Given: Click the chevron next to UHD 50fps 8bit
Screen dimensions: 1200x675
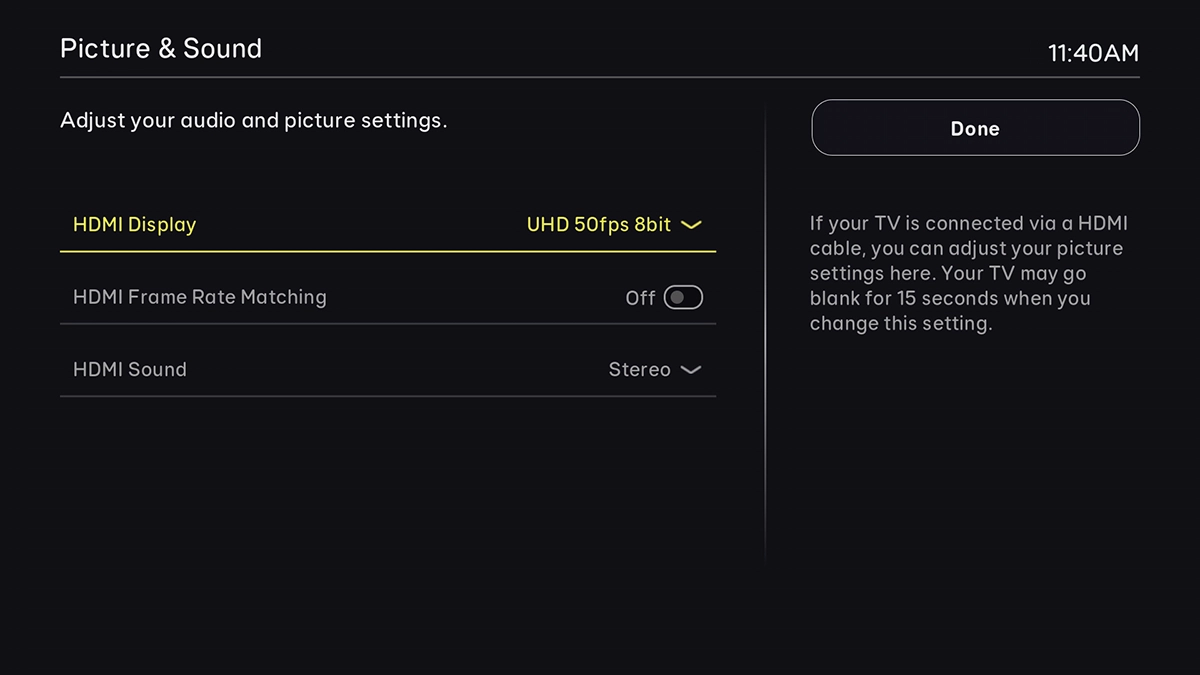Looking at the screenshot, I should point(691,225).
